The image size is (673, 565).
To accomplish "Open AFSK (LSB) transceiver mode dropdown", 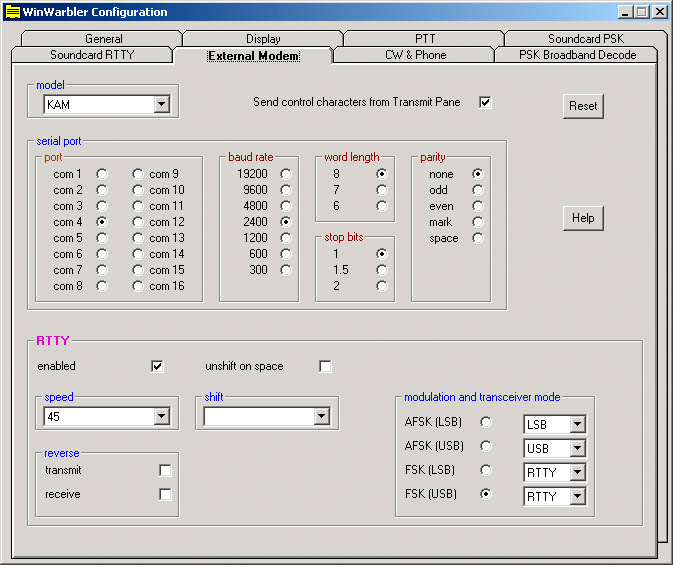I will (578, 425).
